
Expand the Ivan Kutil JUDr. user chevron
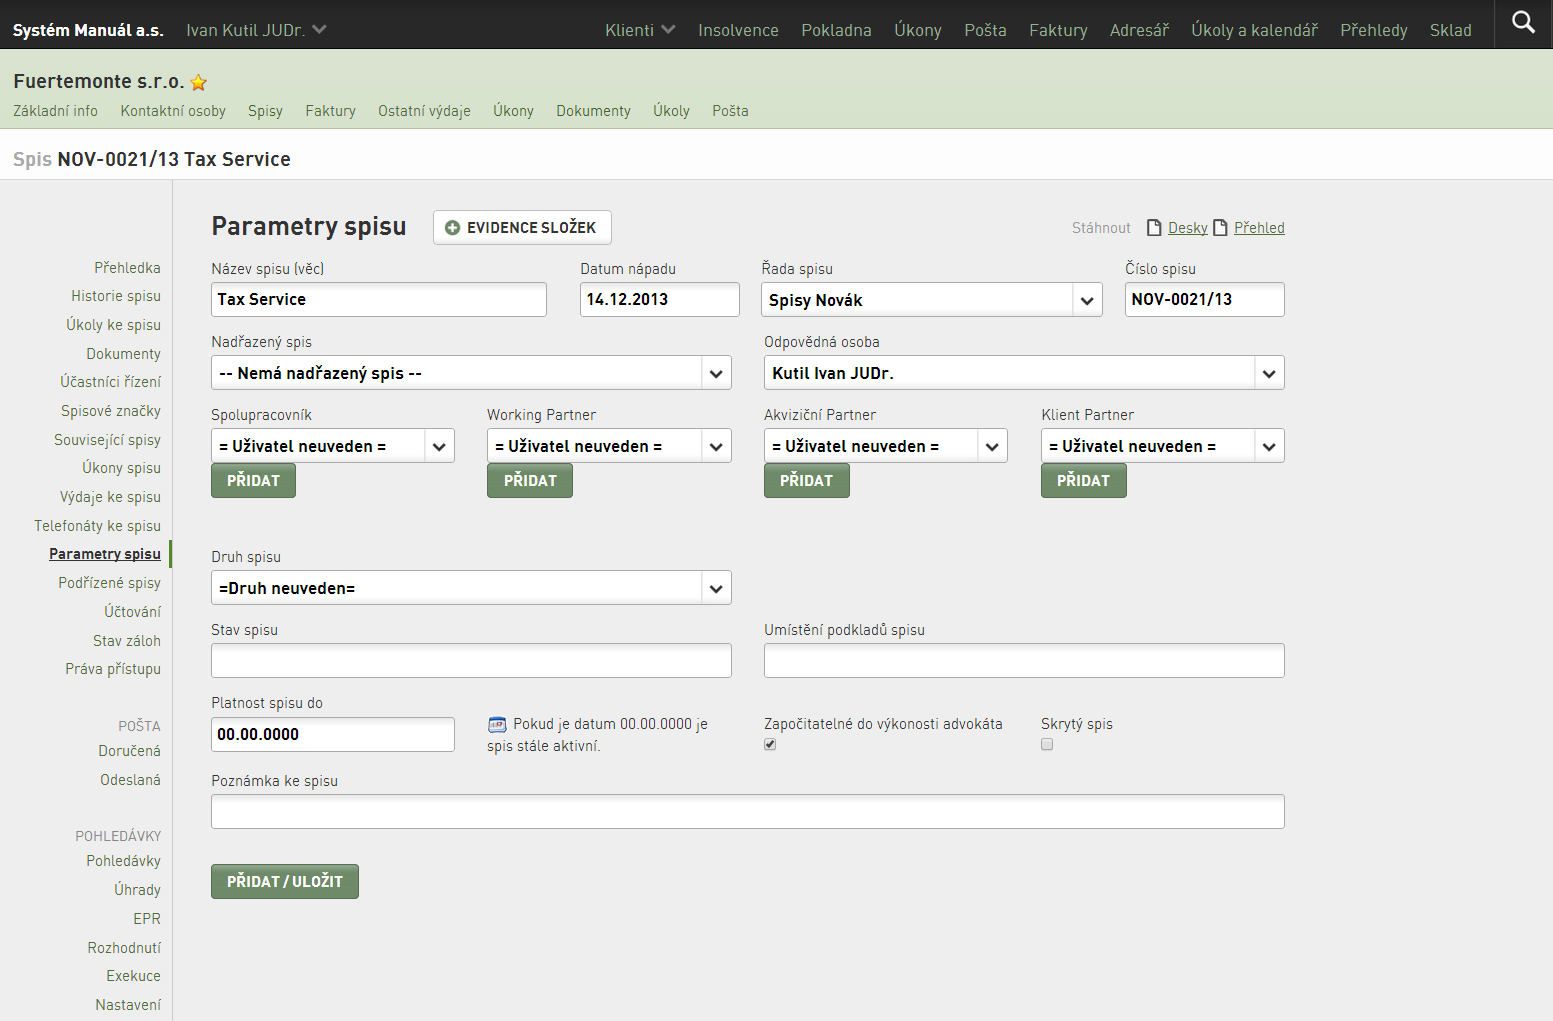[320, 30]
